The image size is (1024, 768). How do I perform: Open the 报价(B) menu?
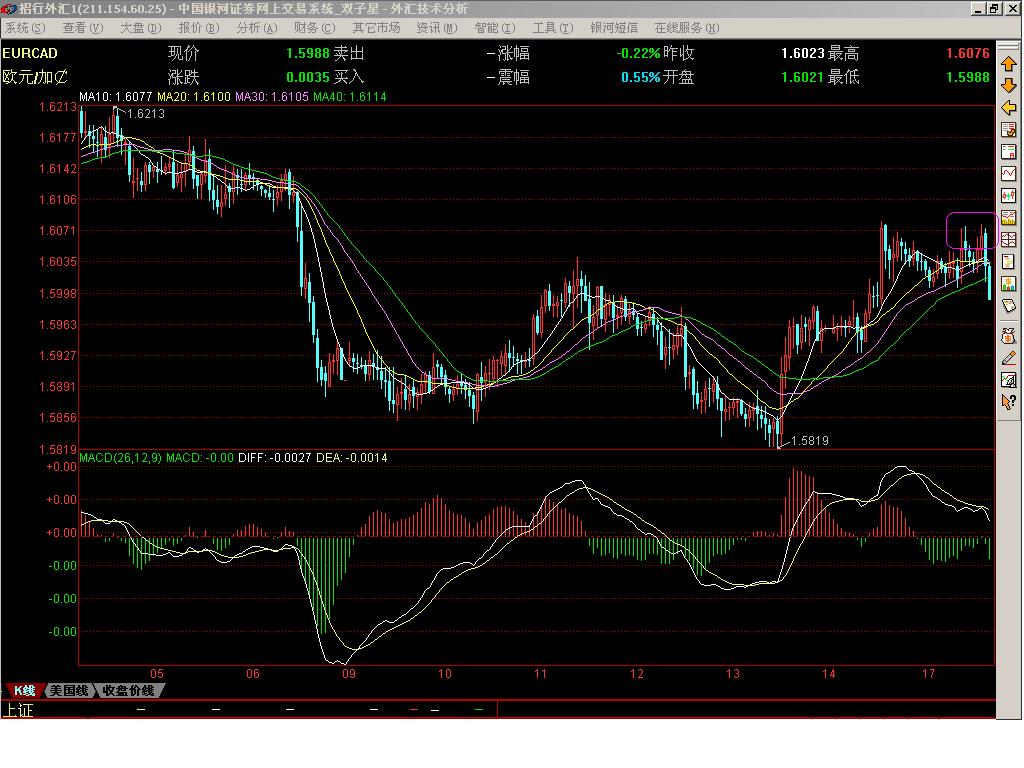[199, 28]
